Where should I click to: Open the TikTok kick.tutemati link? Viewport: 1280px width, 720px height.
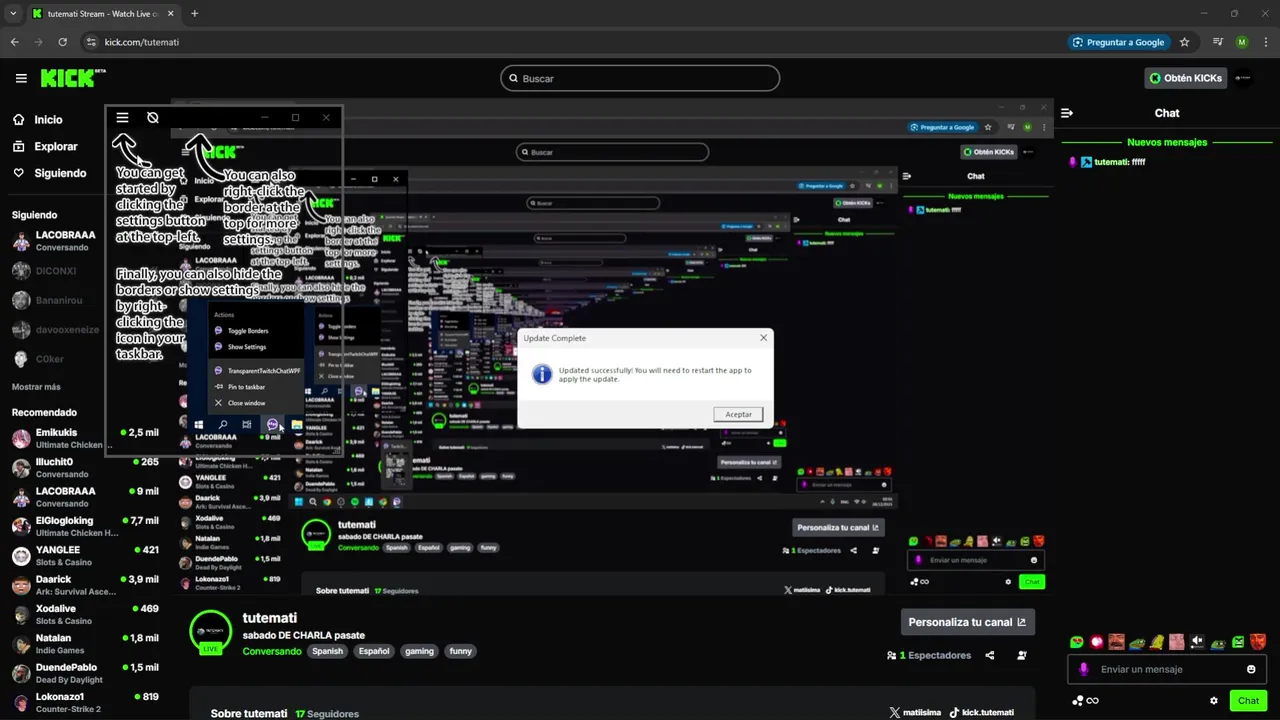click(x=982, y=713)
